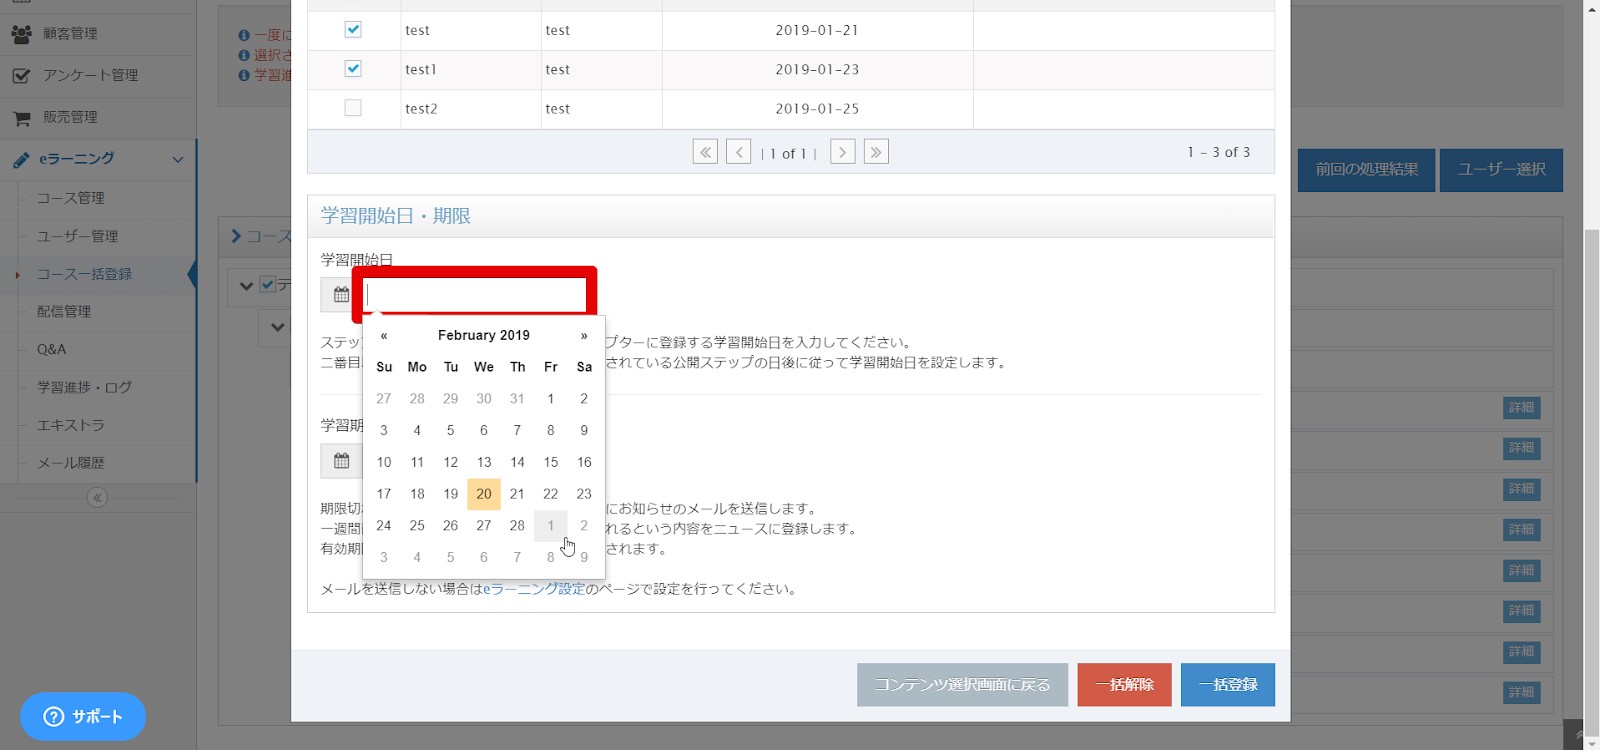Open the サポート help button

[x=83, y=717]
